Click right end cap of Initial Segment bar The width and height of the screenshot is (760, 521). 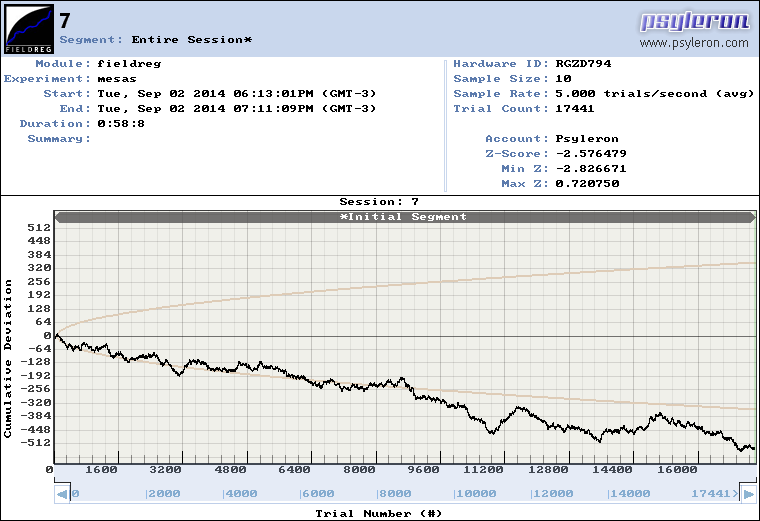(x=750, y=216)
